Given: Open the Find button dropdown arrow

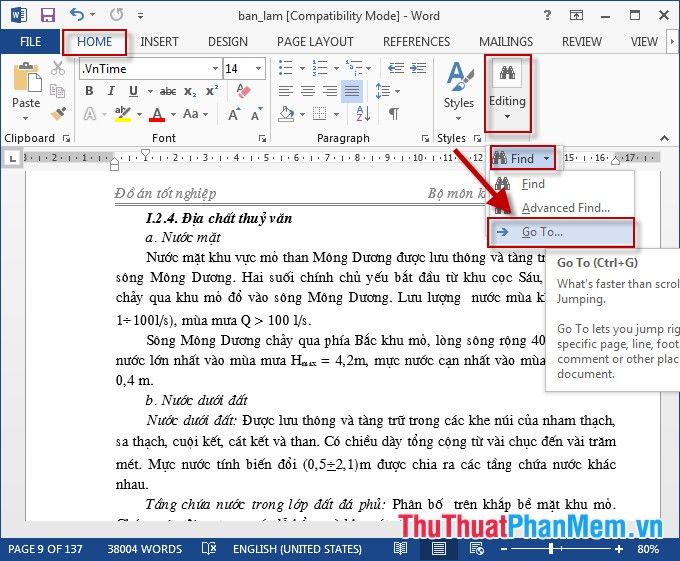Looking at the screenshot, I should (546, 158).
